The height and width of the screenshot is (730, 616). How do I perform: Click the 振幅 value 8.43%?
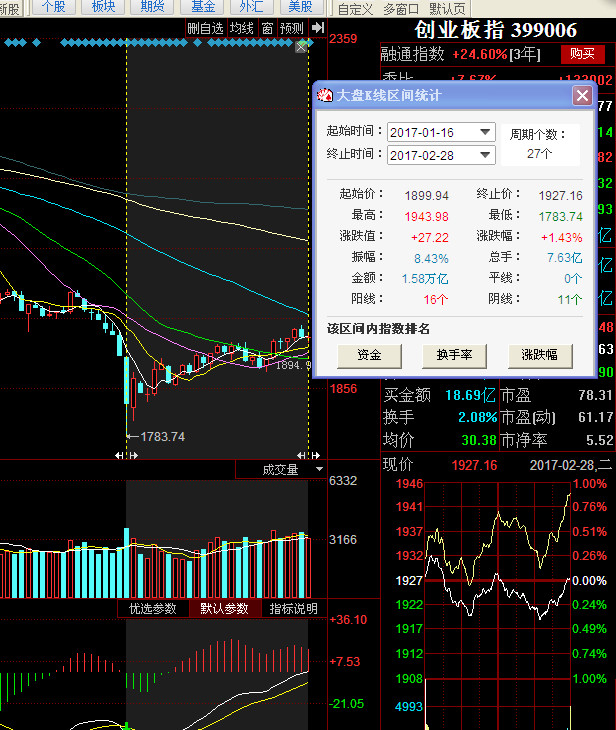point(431,258)
